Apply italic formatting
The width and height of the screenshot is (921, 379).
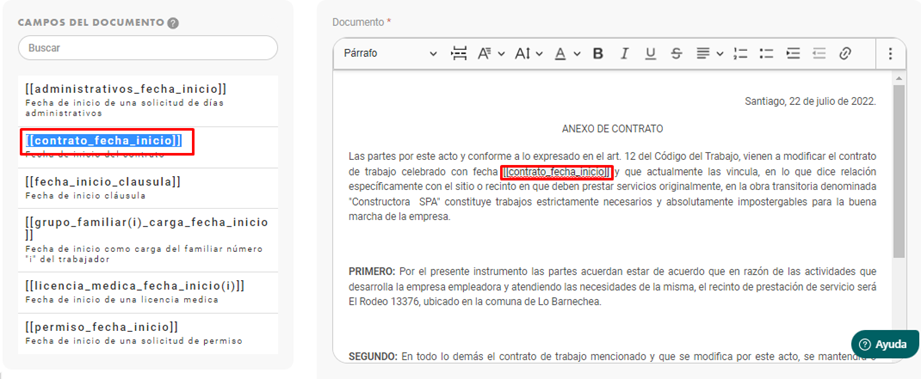point(624,54)
